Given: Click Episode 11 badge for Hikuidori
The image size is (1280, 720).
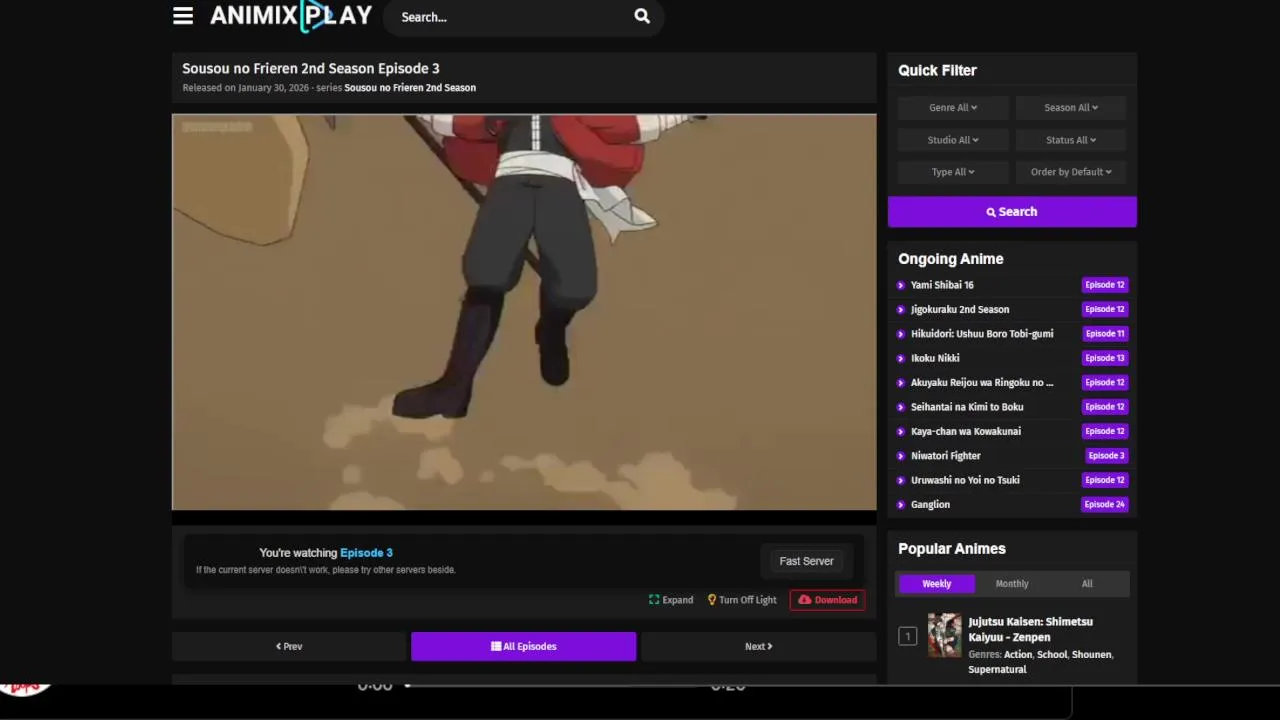Looking at the screenshot, I should click(x=1105, y=334).
